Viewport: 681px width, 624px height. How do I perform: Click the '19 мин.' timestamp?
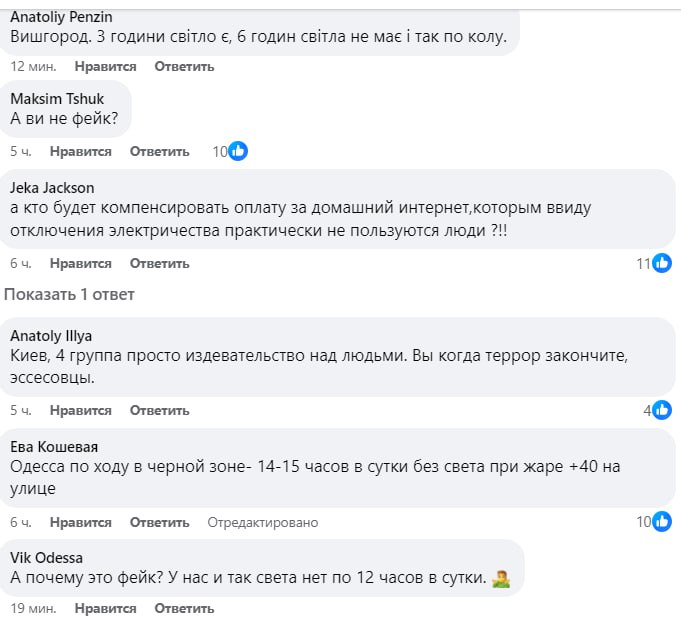[x=29, y=608]
